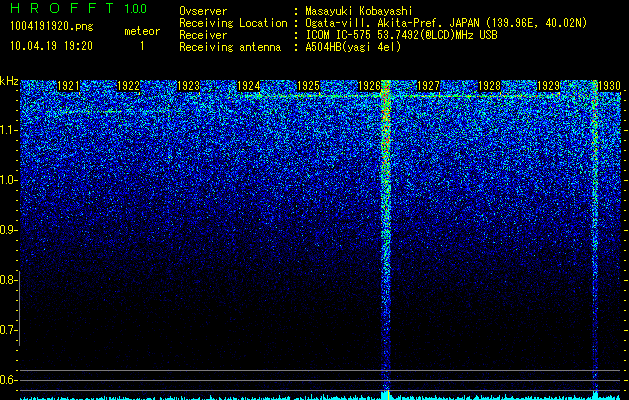Click the 0.7 frequency axis label
The height and width of the screenshot is (400, 629).
pos(9,330)
